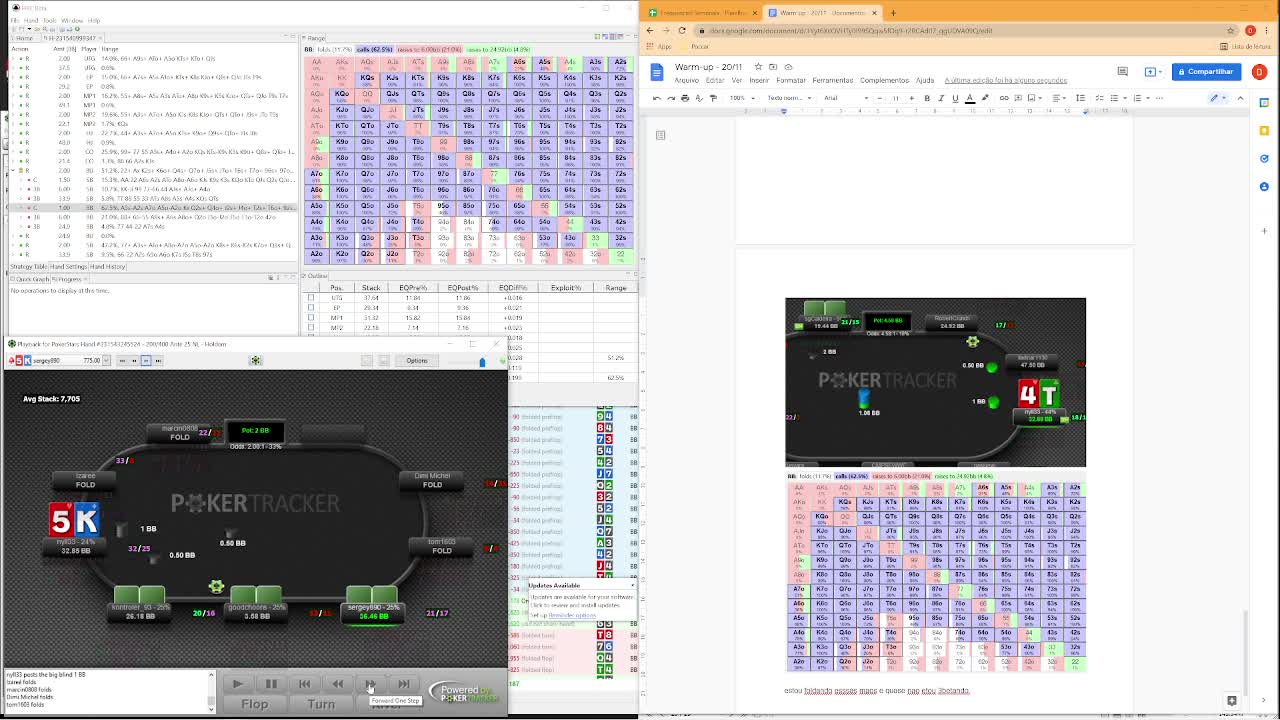Open a new Chrome tab
This screenshot has width=1280, height=720.
[893, 13]
